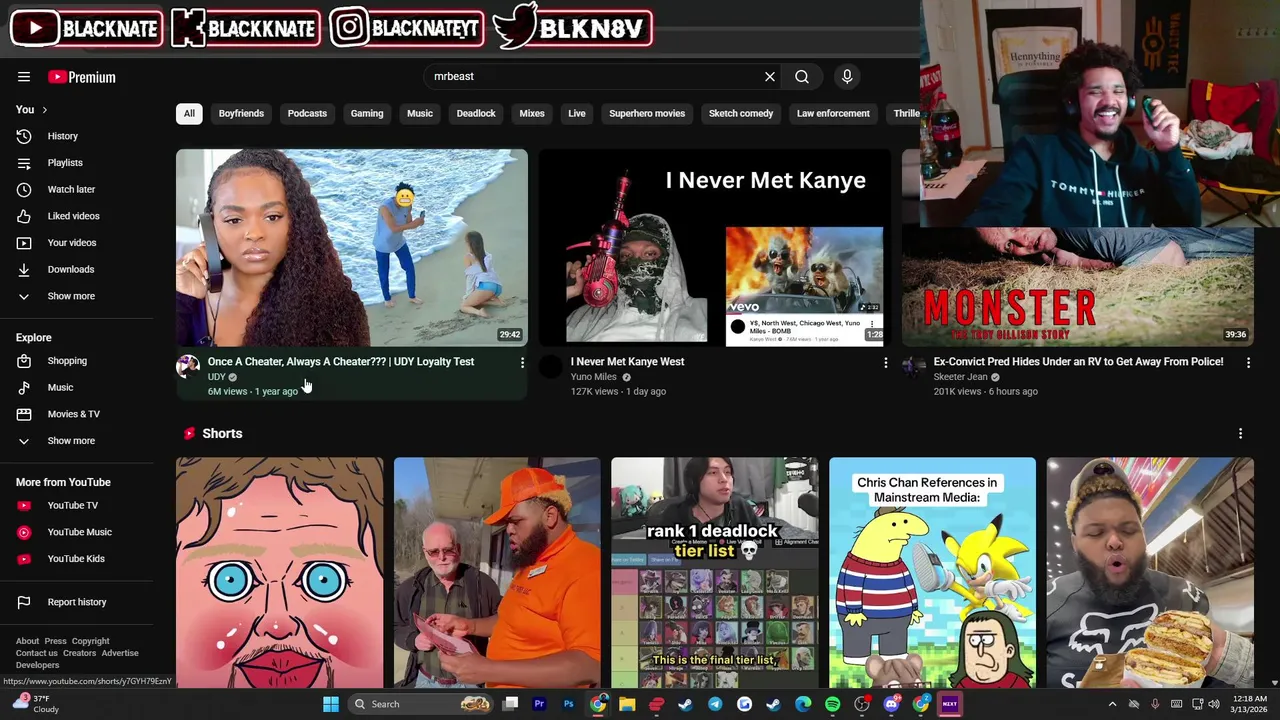Select the Superhero movies filter chip
Viewport: 1280px width, 720px height.
pos(647,113)
